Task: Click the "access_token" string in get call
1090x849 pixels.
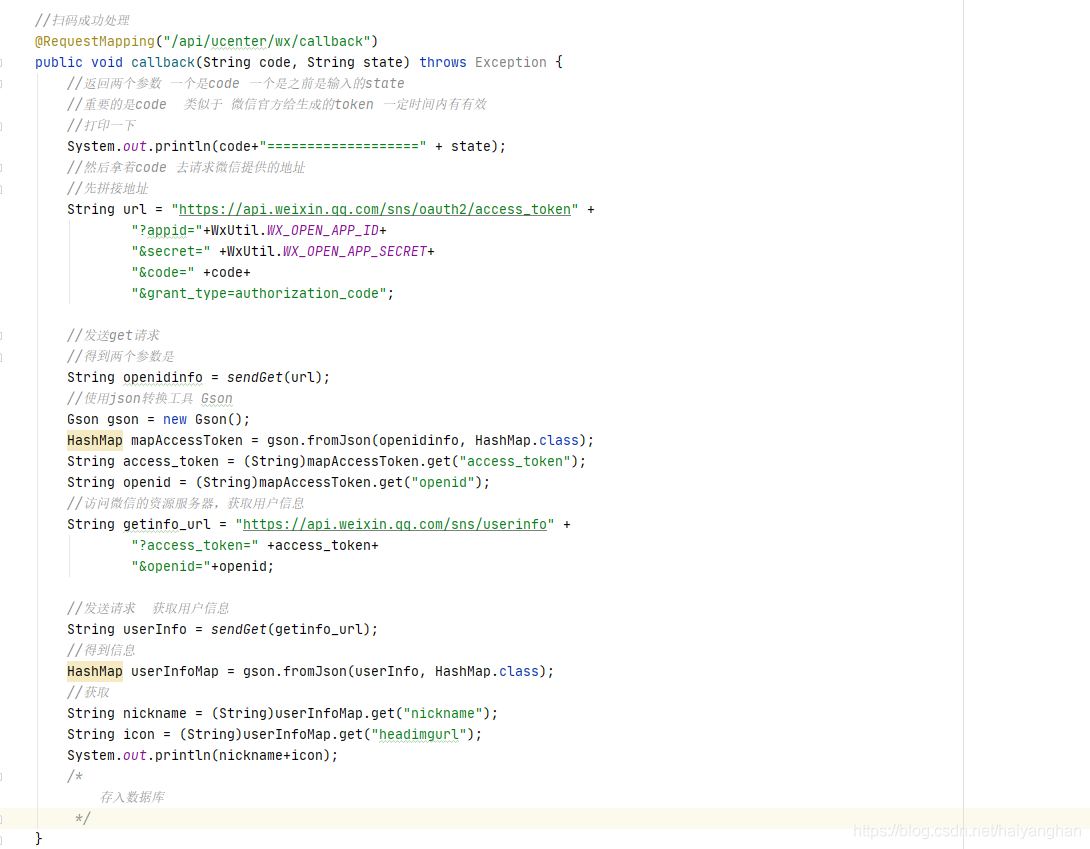Action: pos(515,461)
